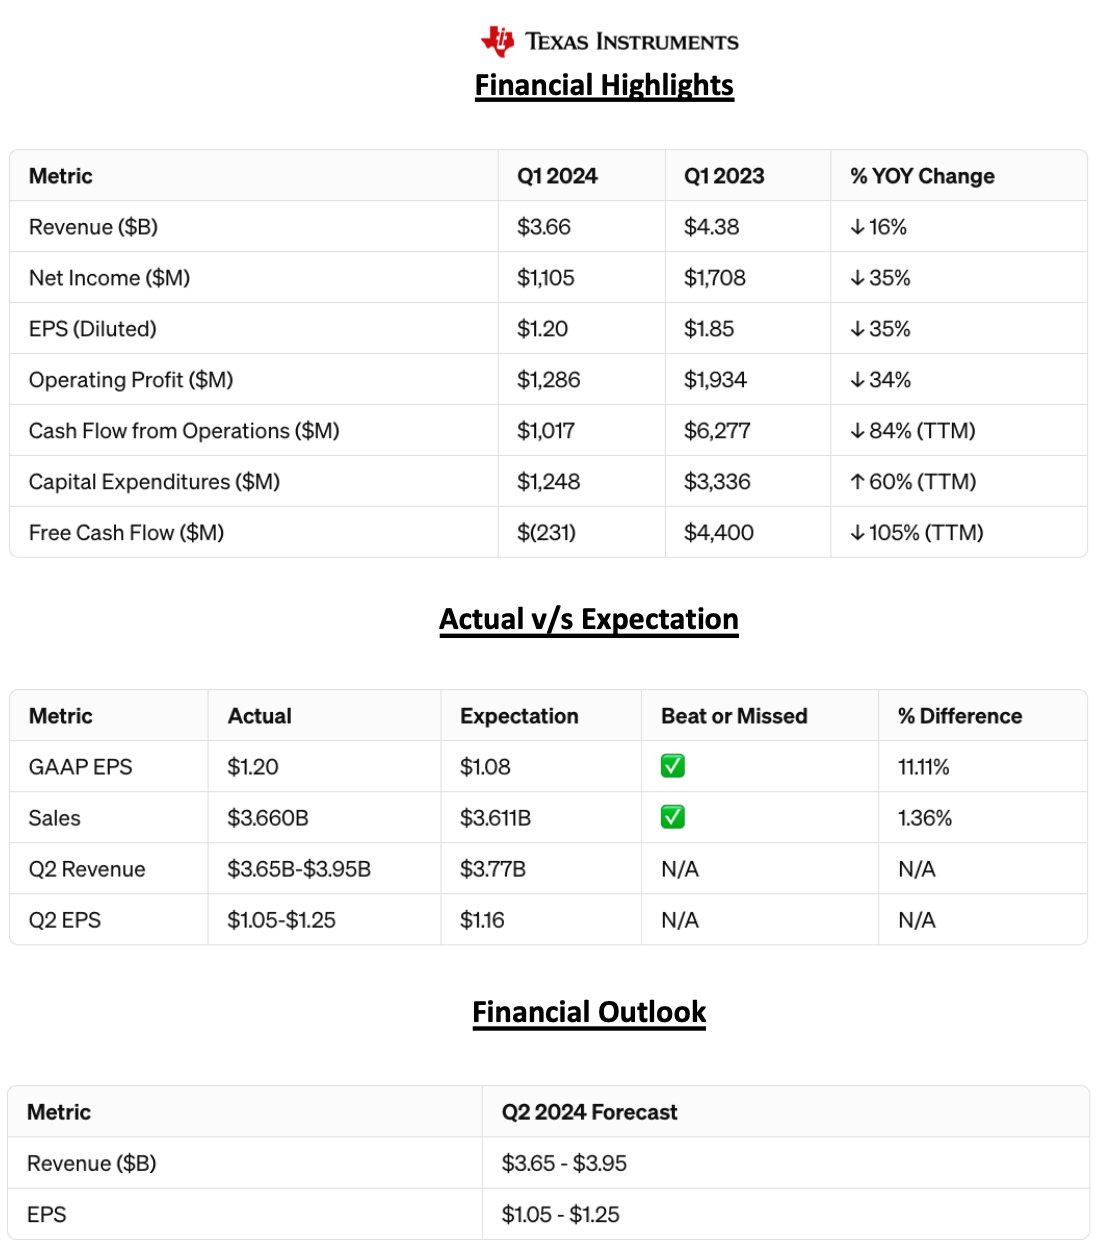The image size is (1100, 1250).
Task: Select the % YOY Change column header
Action: click(x=922, y=177)
